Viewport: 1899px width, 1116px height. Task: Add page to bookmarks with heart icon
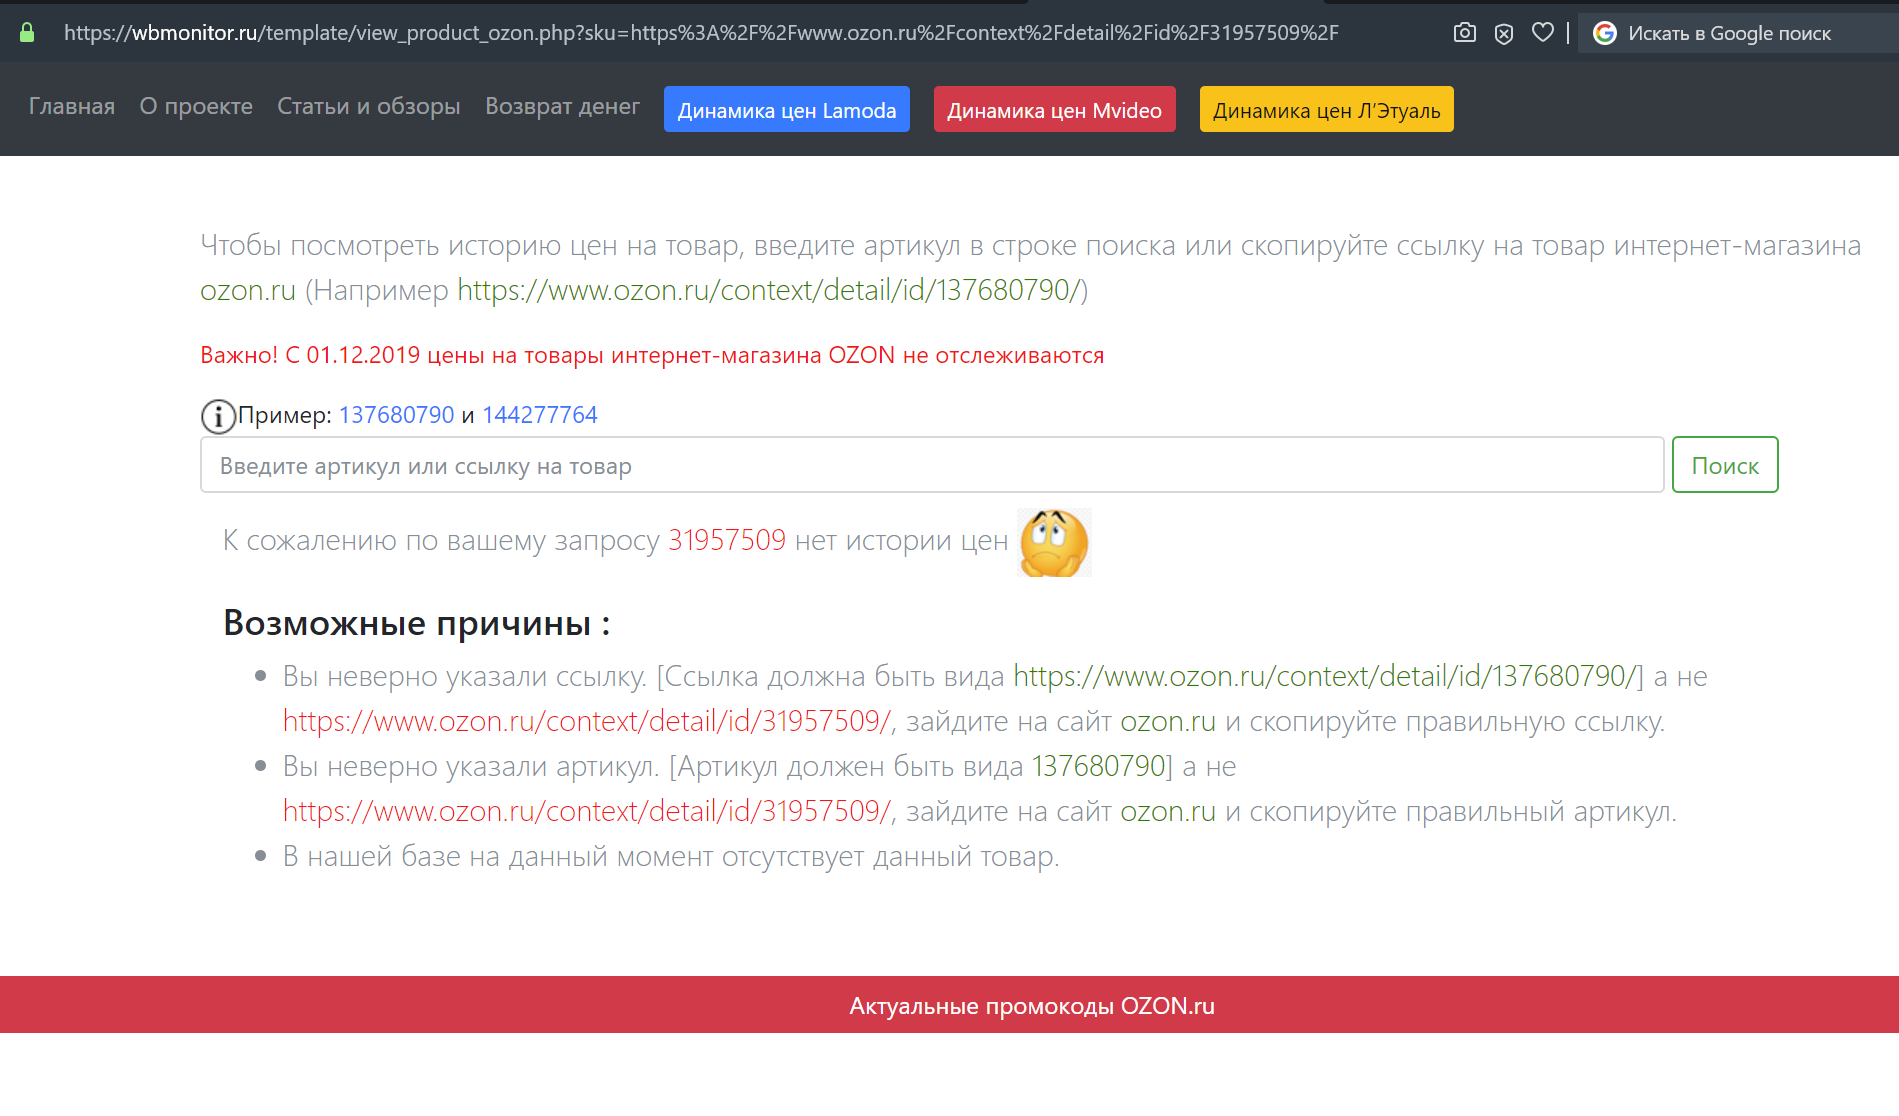click(1543, 33)
